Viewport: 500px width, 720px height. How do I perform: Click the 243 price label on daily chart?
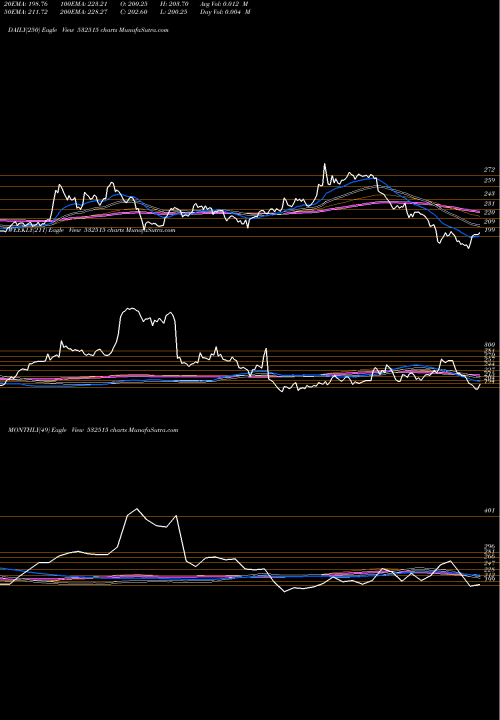(x=489, y=194)
